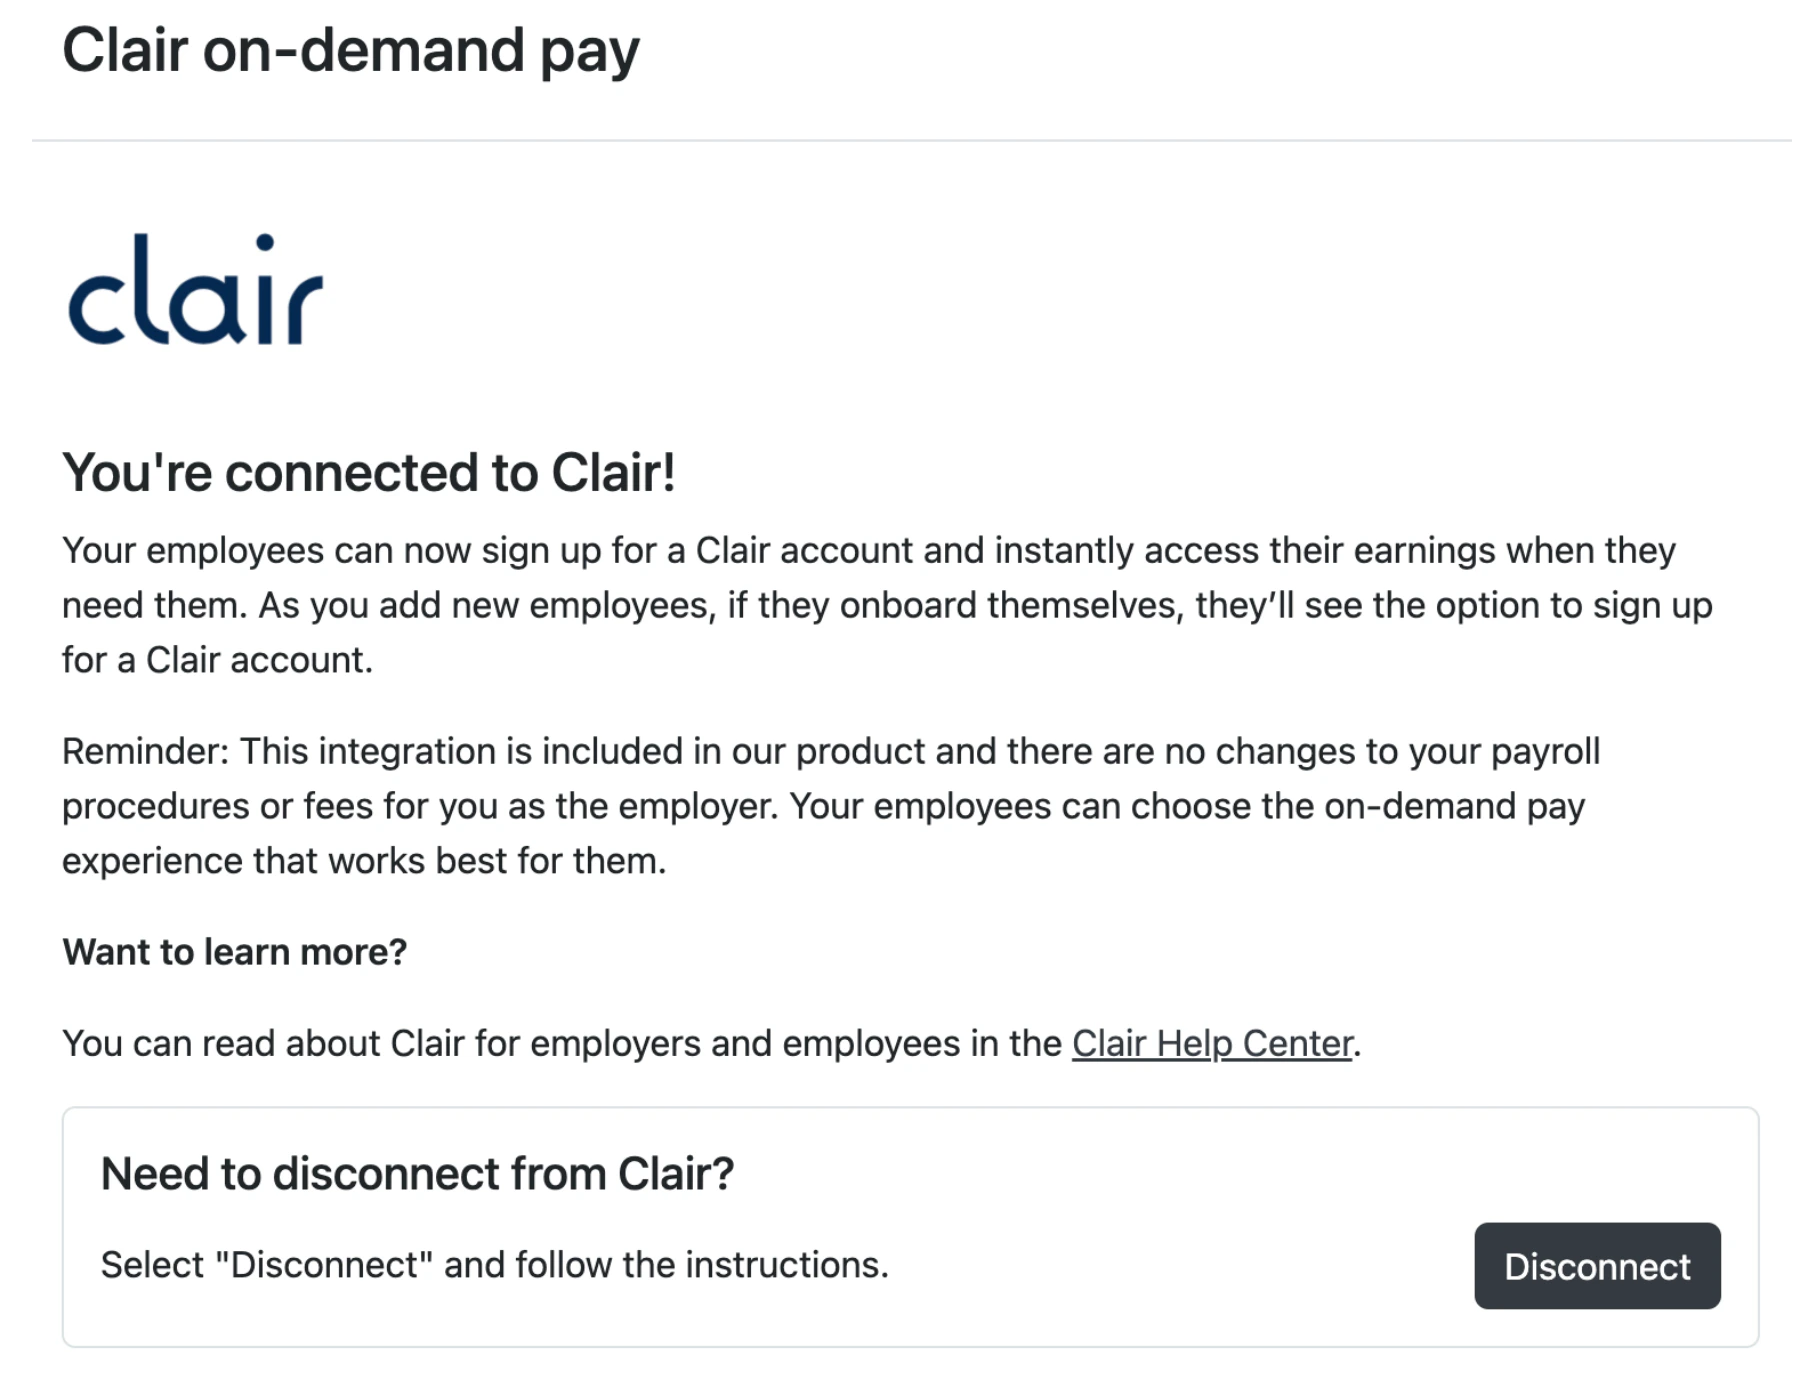Click the line starting "procedures or fees for you"
Image resolution: width=1820 pixels, height=1400 pixels.
click(823, 806)
